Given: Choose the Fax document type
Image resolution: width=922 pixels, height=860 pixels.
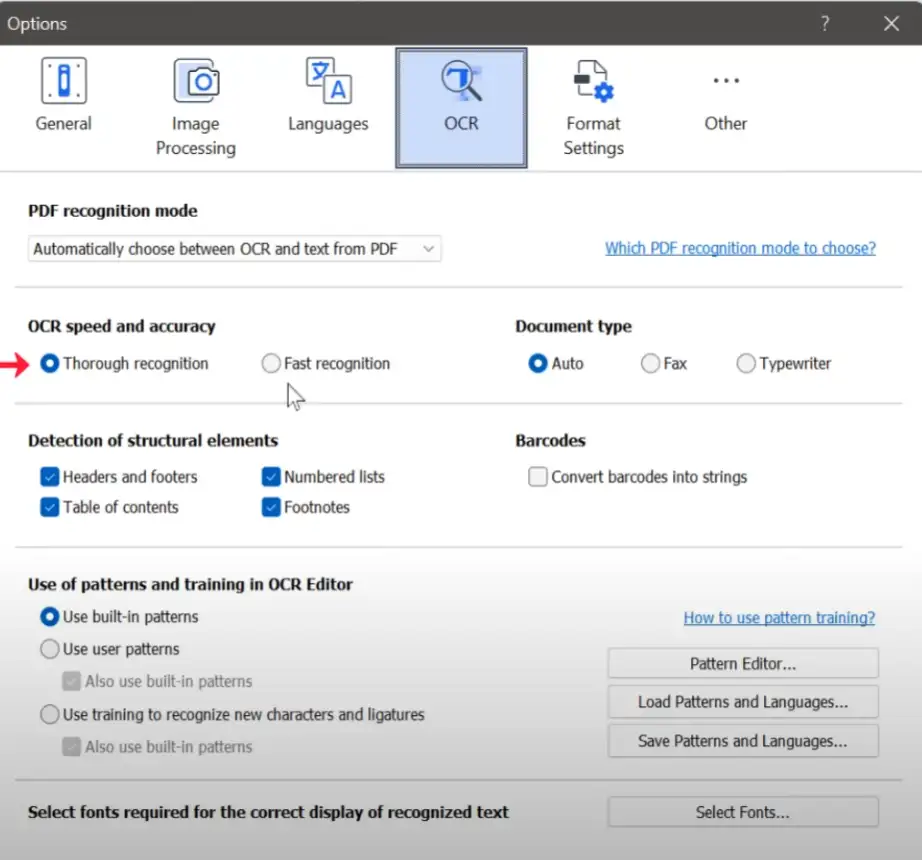Looking at the screenshot, I should 651,364.
